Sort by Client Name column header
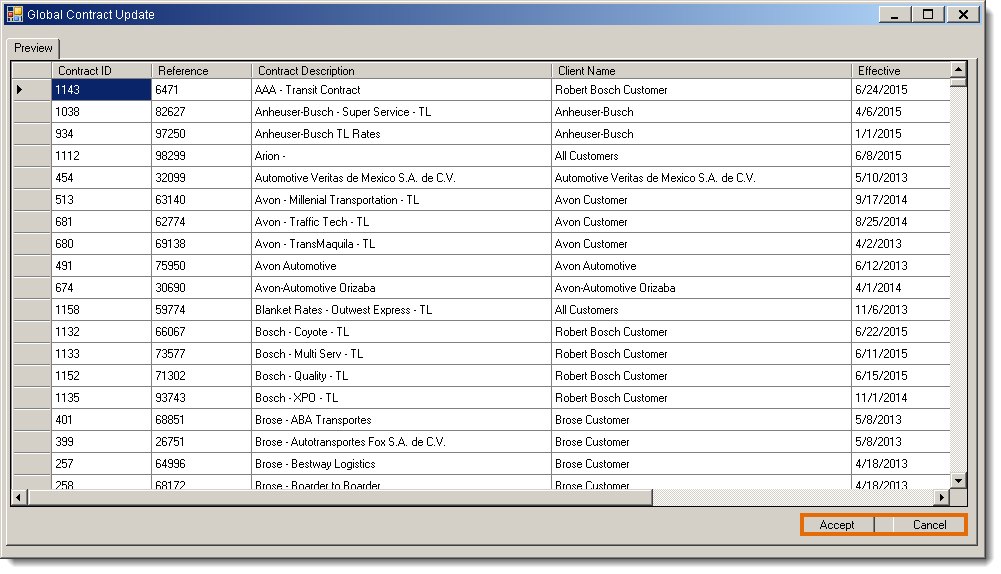This screenshot has width=1001, height=574. point(702,70)
